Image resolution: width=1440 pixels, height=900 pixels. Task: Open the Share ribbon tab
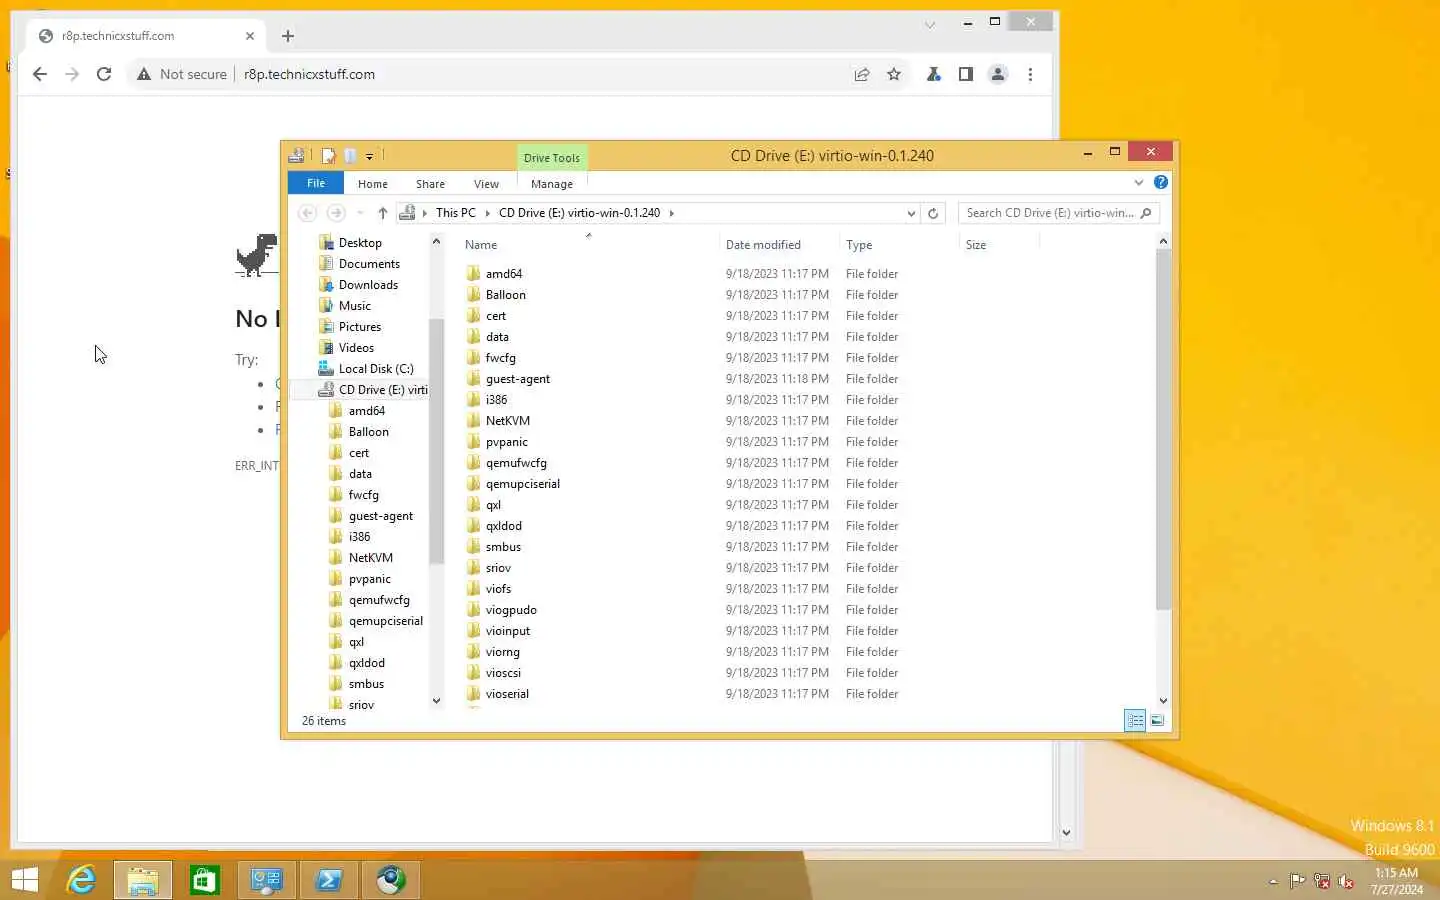click(x=430, y=184)
